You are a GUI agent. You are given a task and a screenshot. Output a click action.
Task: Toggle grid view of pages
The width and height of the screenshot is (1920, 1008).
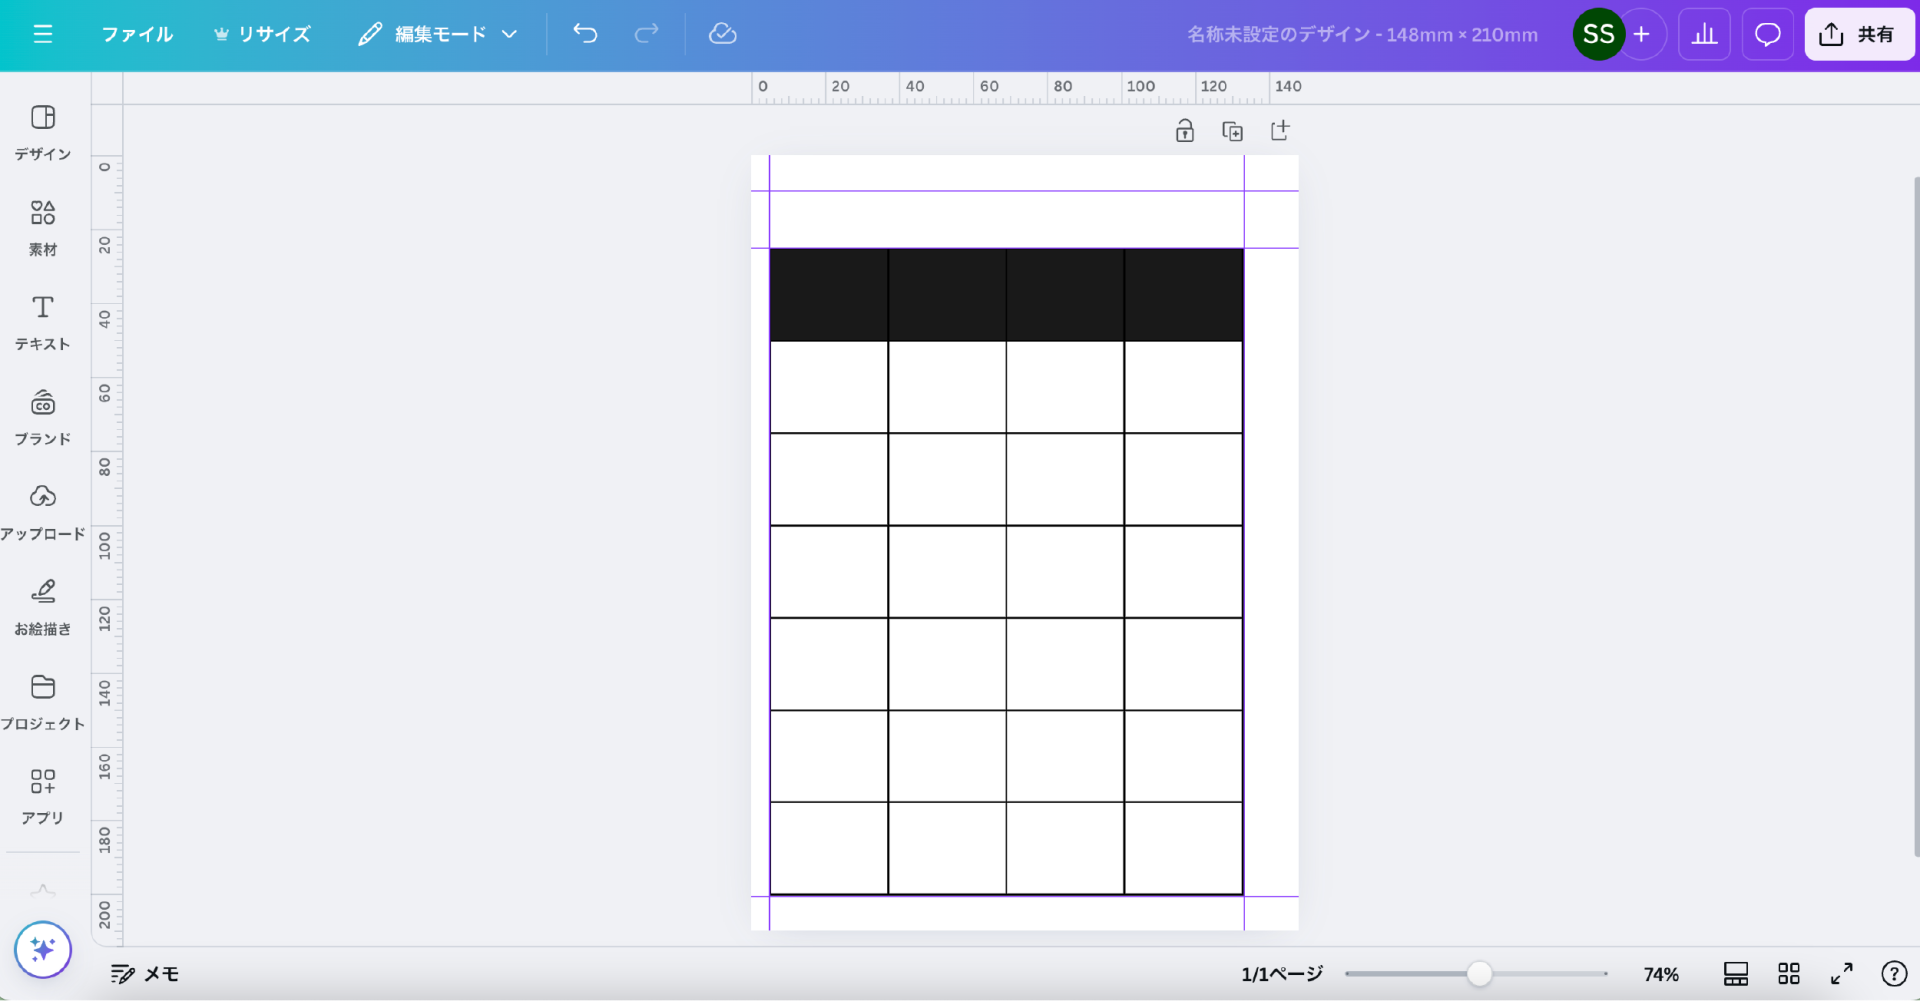1788,974
